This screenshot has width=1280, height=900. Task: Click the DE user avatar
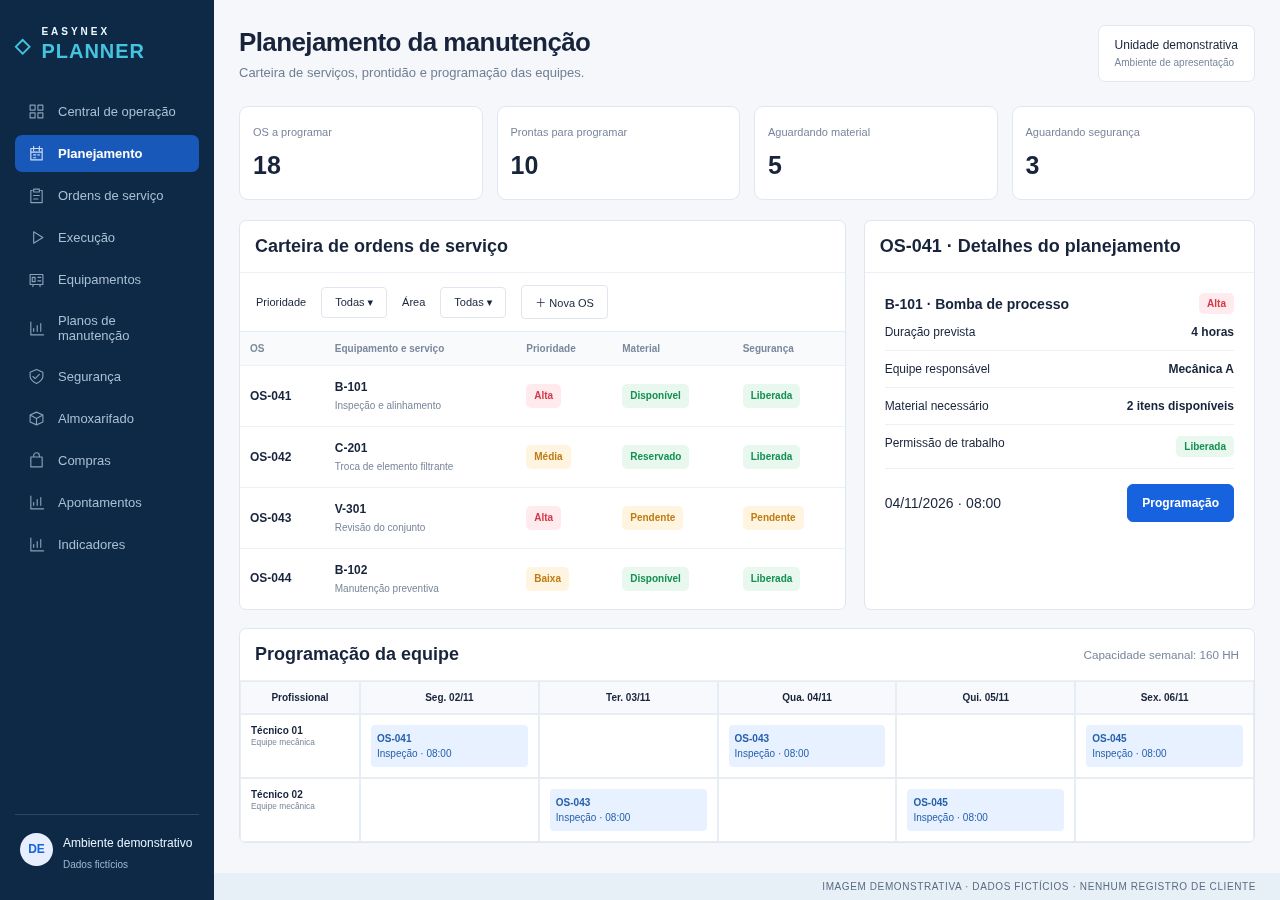pyautogui.click(x=36, y=850)
